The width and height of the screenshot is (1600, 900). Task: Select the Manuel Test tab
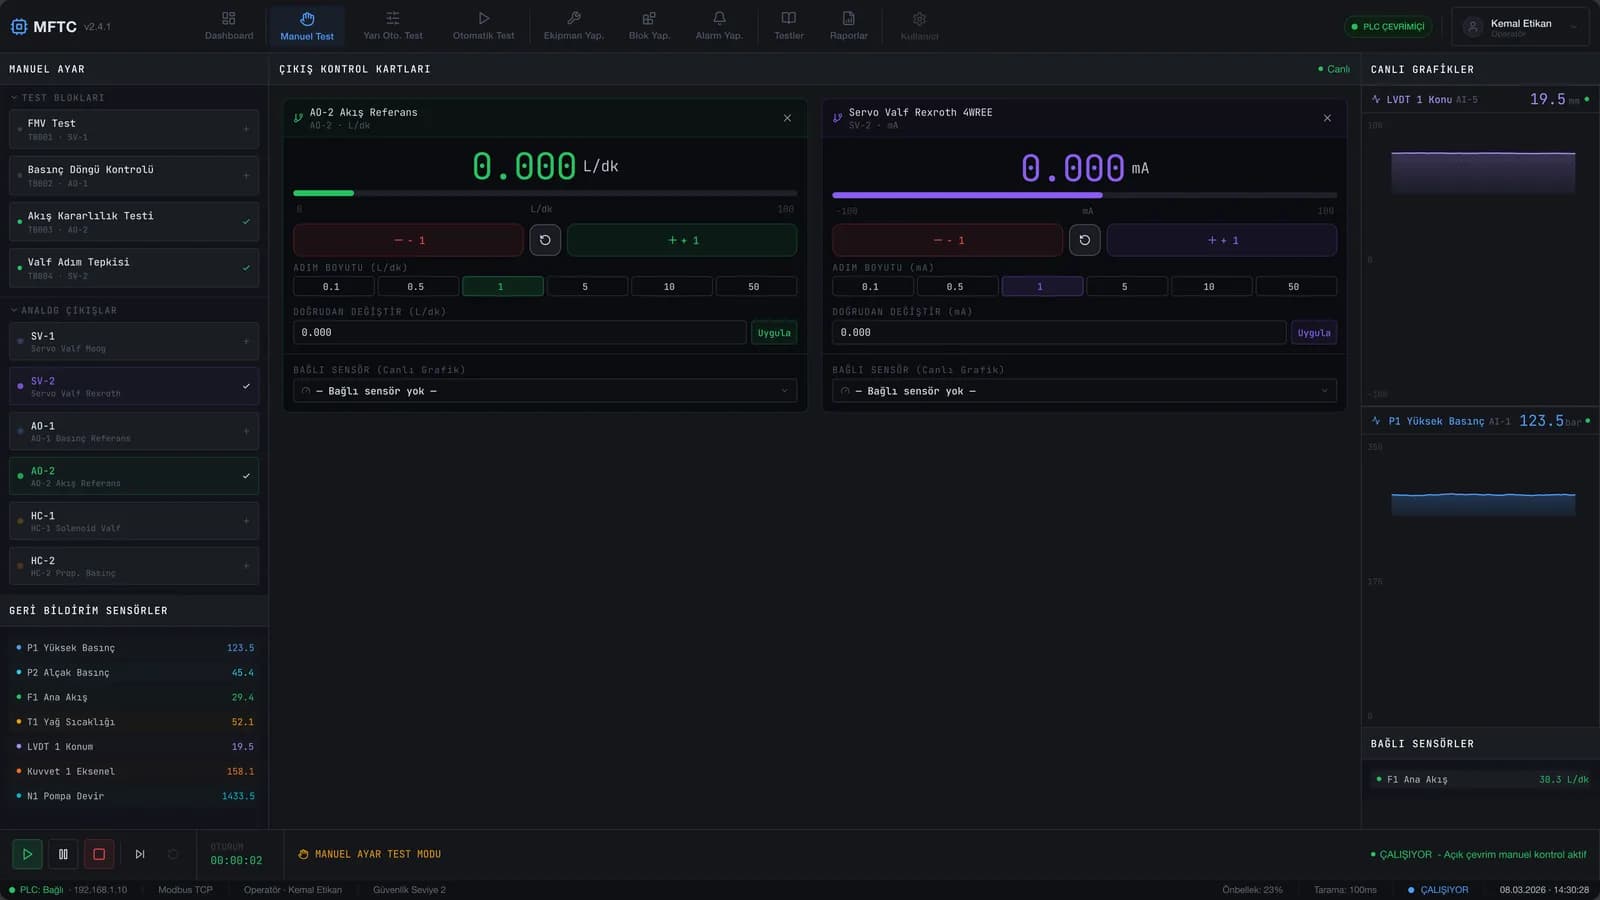tap(307, 26)
